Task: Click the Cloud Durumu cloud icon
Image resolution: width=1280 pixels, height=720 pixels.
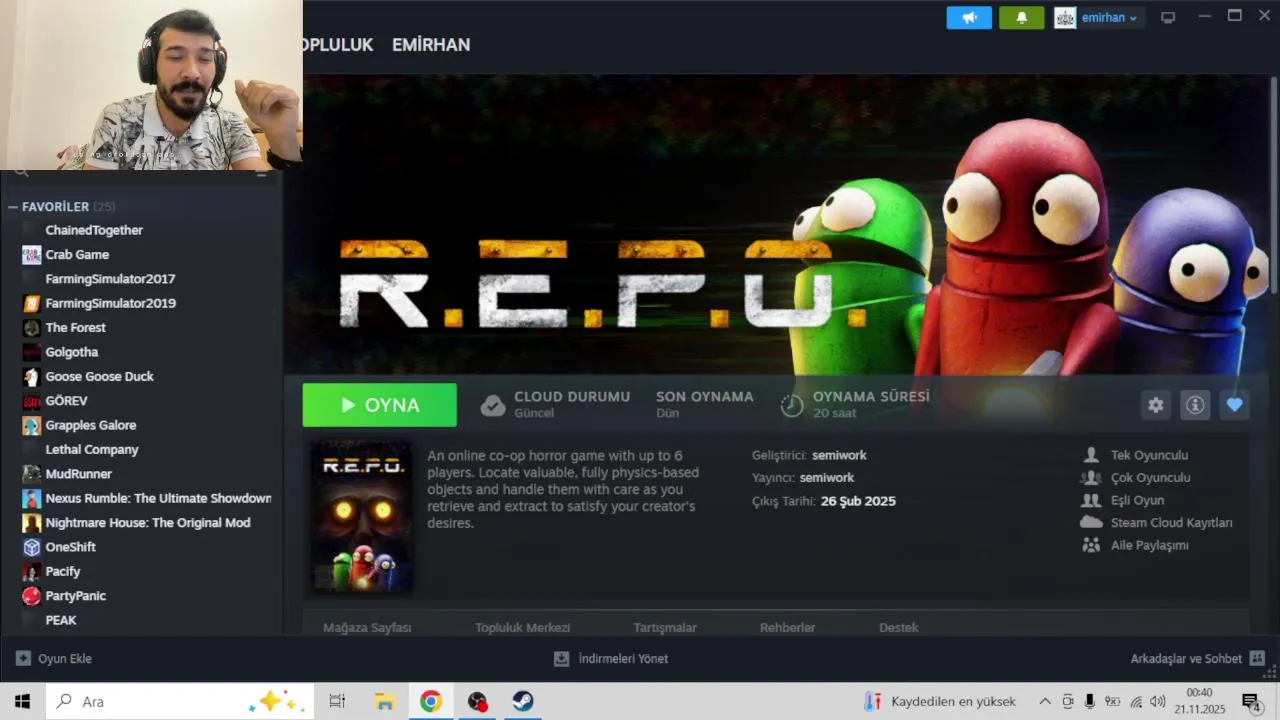Action: click(x=493, y=405)
